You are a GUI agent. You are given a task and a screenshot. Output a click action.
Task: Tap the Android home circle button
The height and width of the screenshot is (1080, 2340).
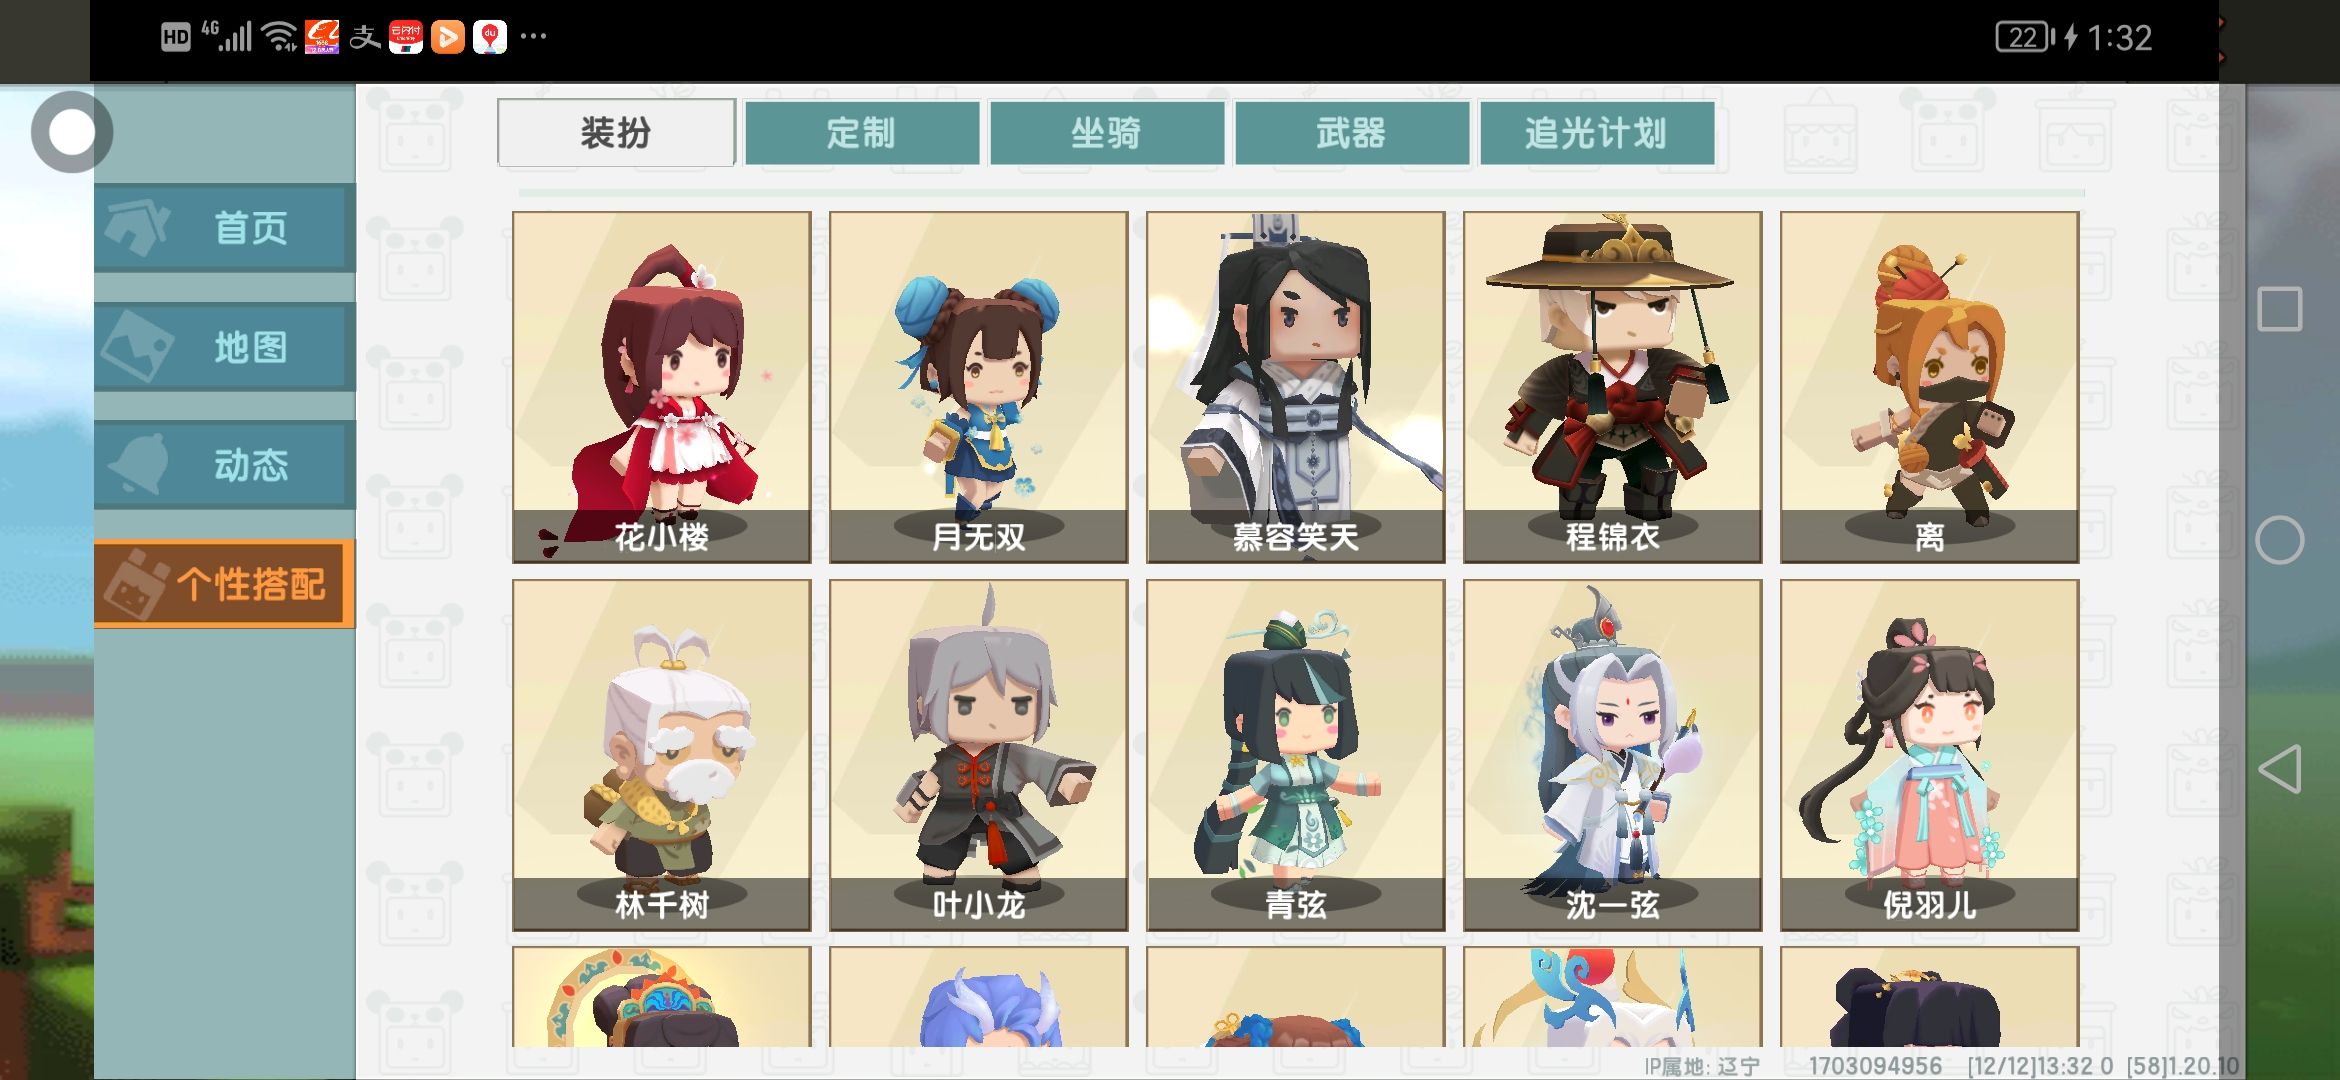2280,541
